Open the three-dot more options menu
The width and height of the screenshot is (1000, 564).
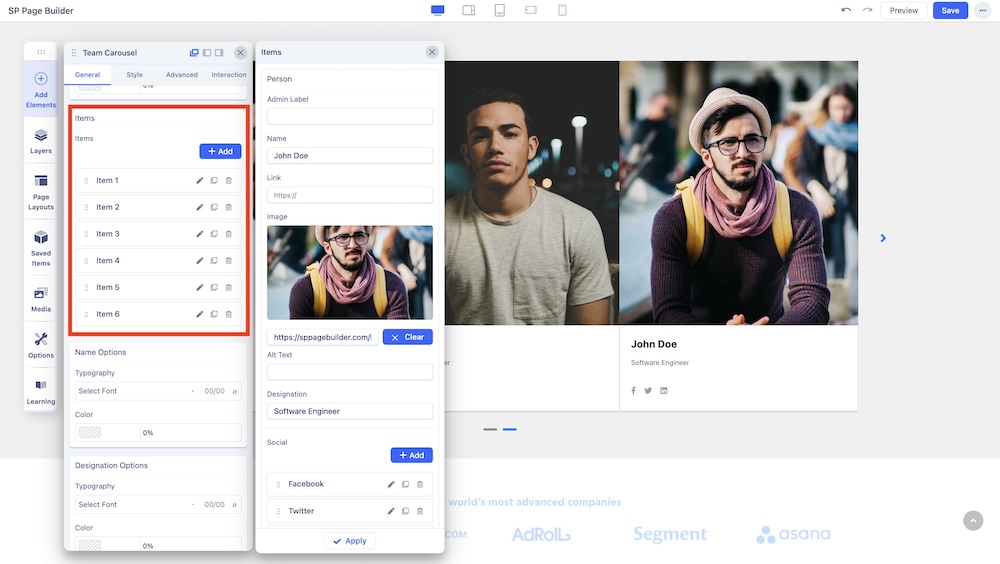tap(982, 11)
